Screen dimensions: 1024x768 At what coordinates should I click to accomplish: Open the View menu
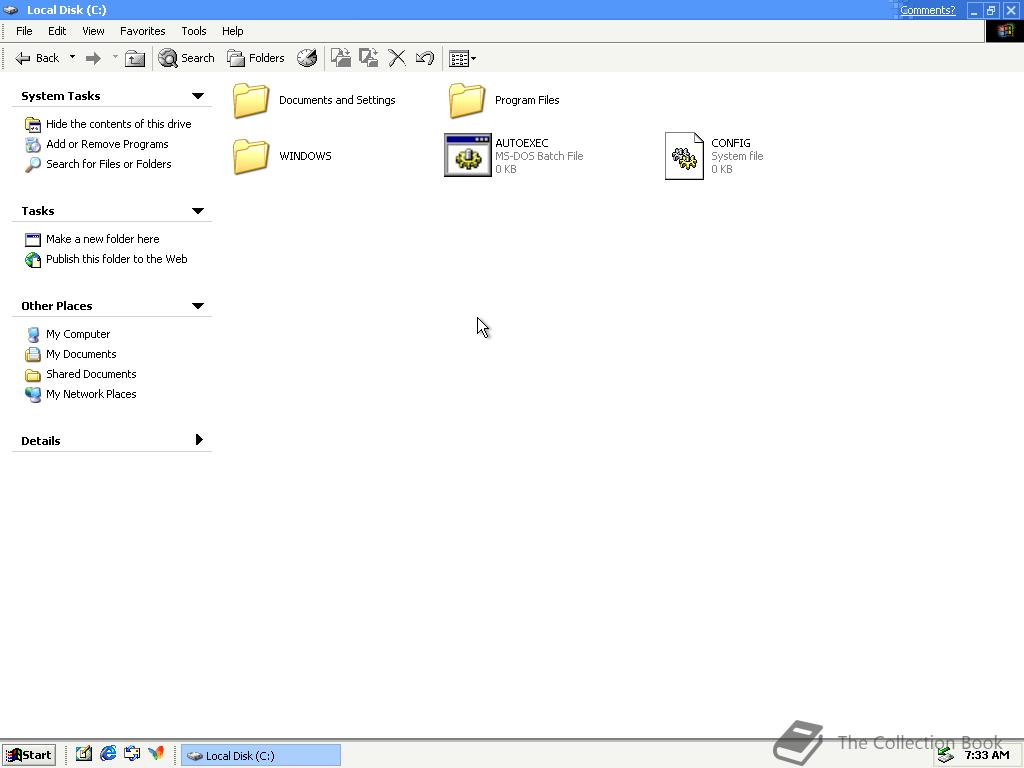tap(93, 31)
